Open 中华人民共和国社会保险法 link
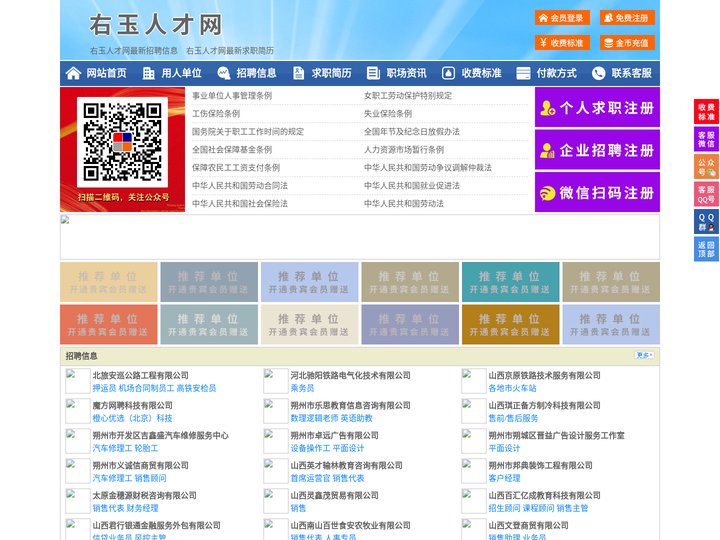Screen dimensions: 720x540 [x=240, y=203]
